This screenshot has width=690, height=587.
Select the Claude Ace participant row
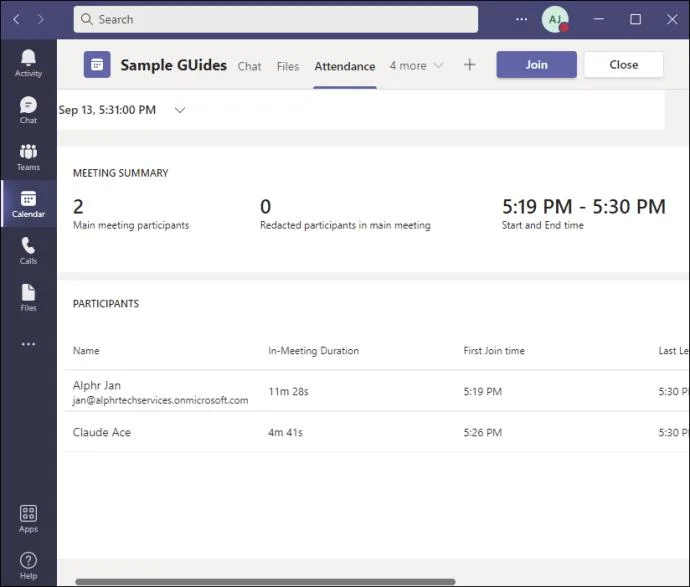point(377,432)
